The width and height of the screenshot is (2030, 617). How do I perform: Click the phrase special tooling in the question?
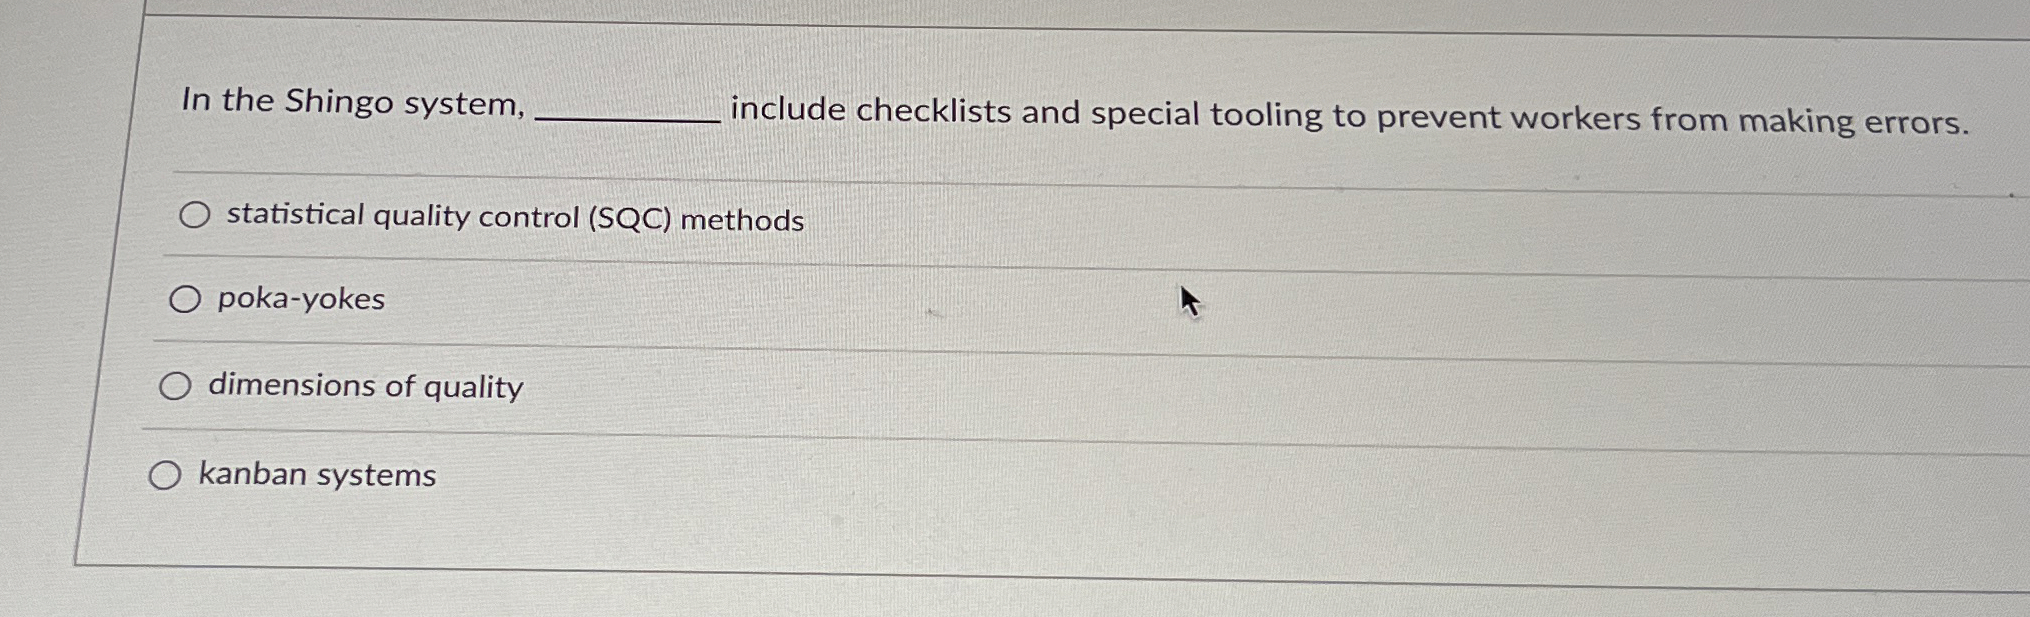tap(1200, 115)
